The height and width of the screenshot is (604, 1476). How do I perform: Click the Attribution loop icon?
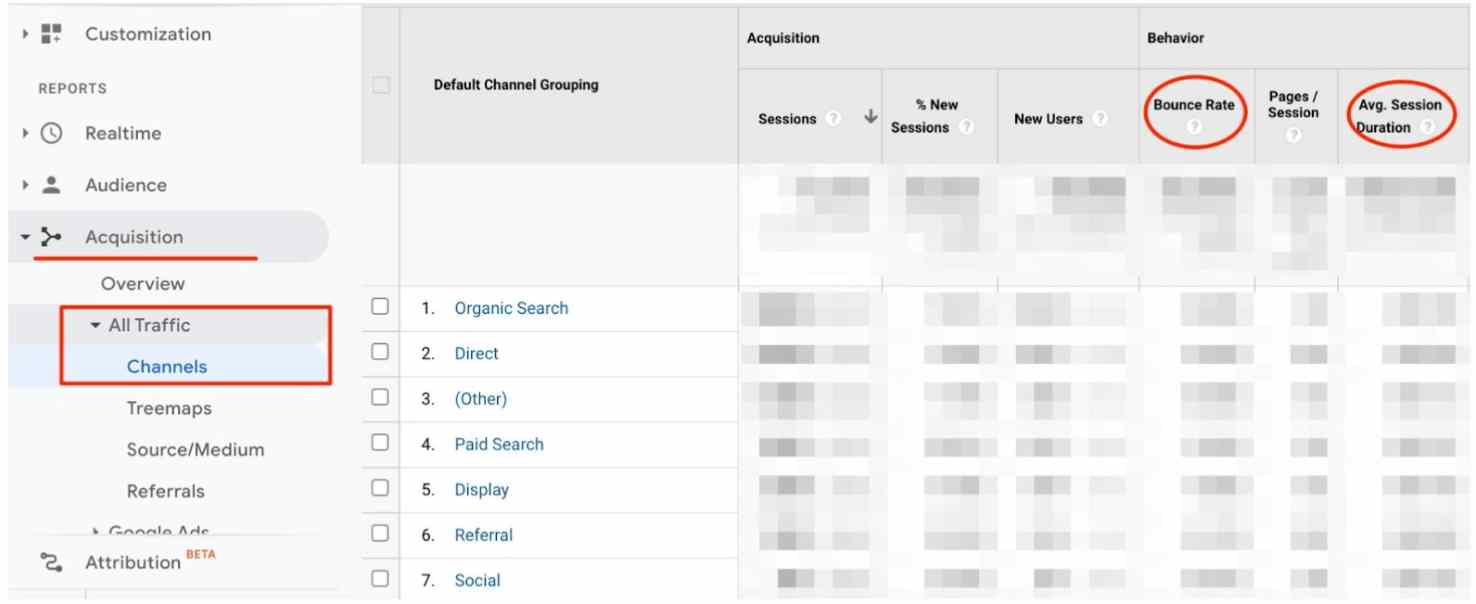click(51, 562)
